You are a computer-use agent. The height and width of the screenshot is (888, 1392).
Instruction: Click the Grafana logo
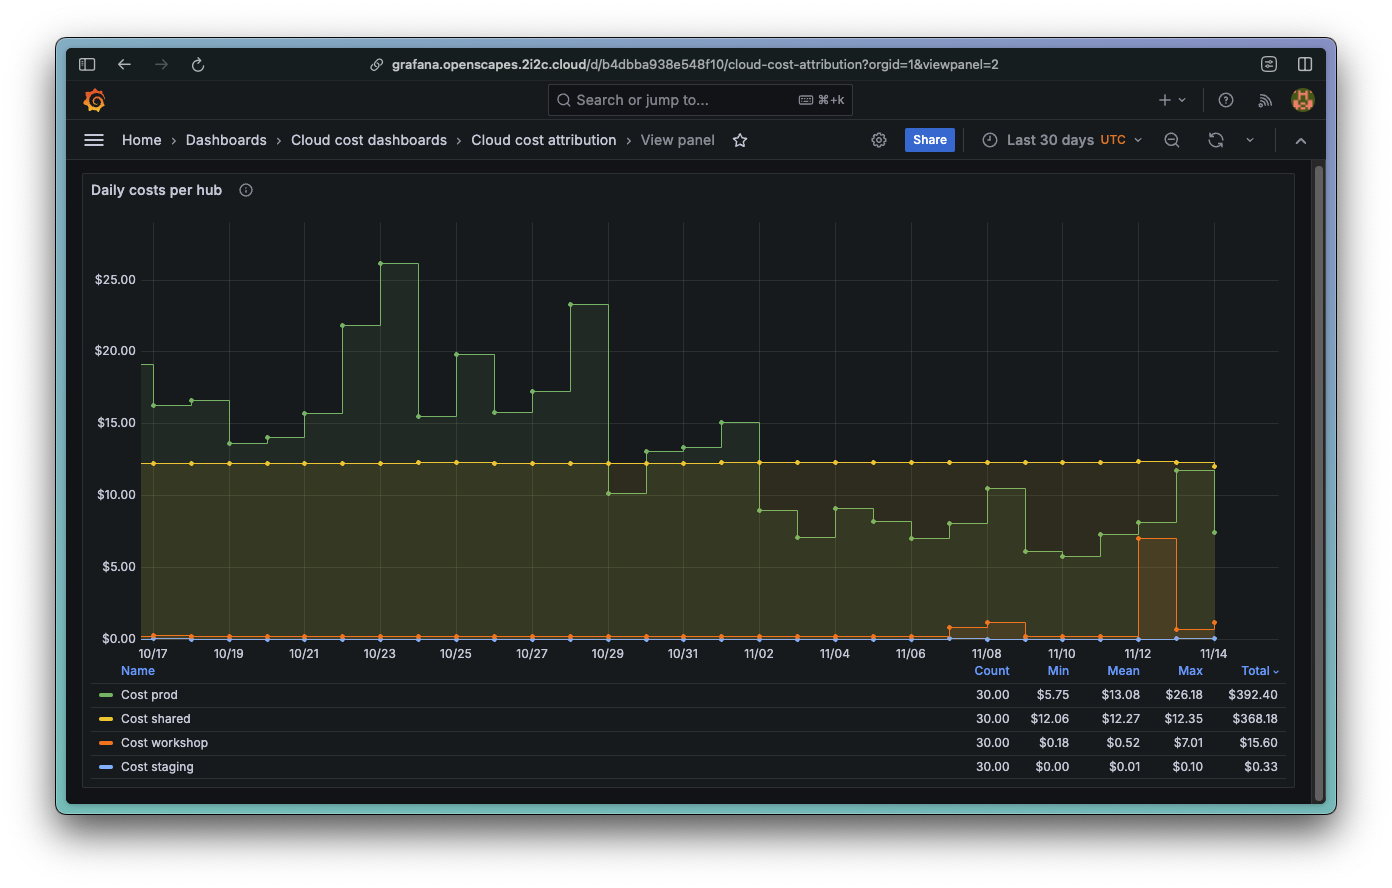pyautogui.click(x=94, y=100)
